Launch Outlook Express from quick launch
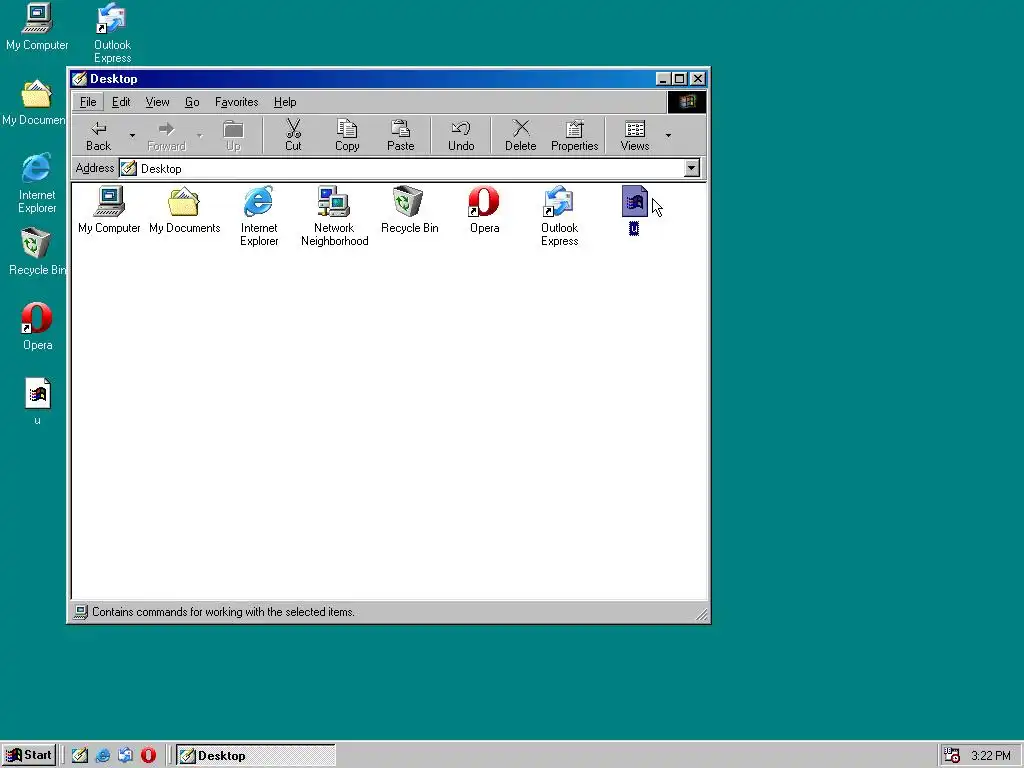1024x768 pixels. [x=125, y=756]
